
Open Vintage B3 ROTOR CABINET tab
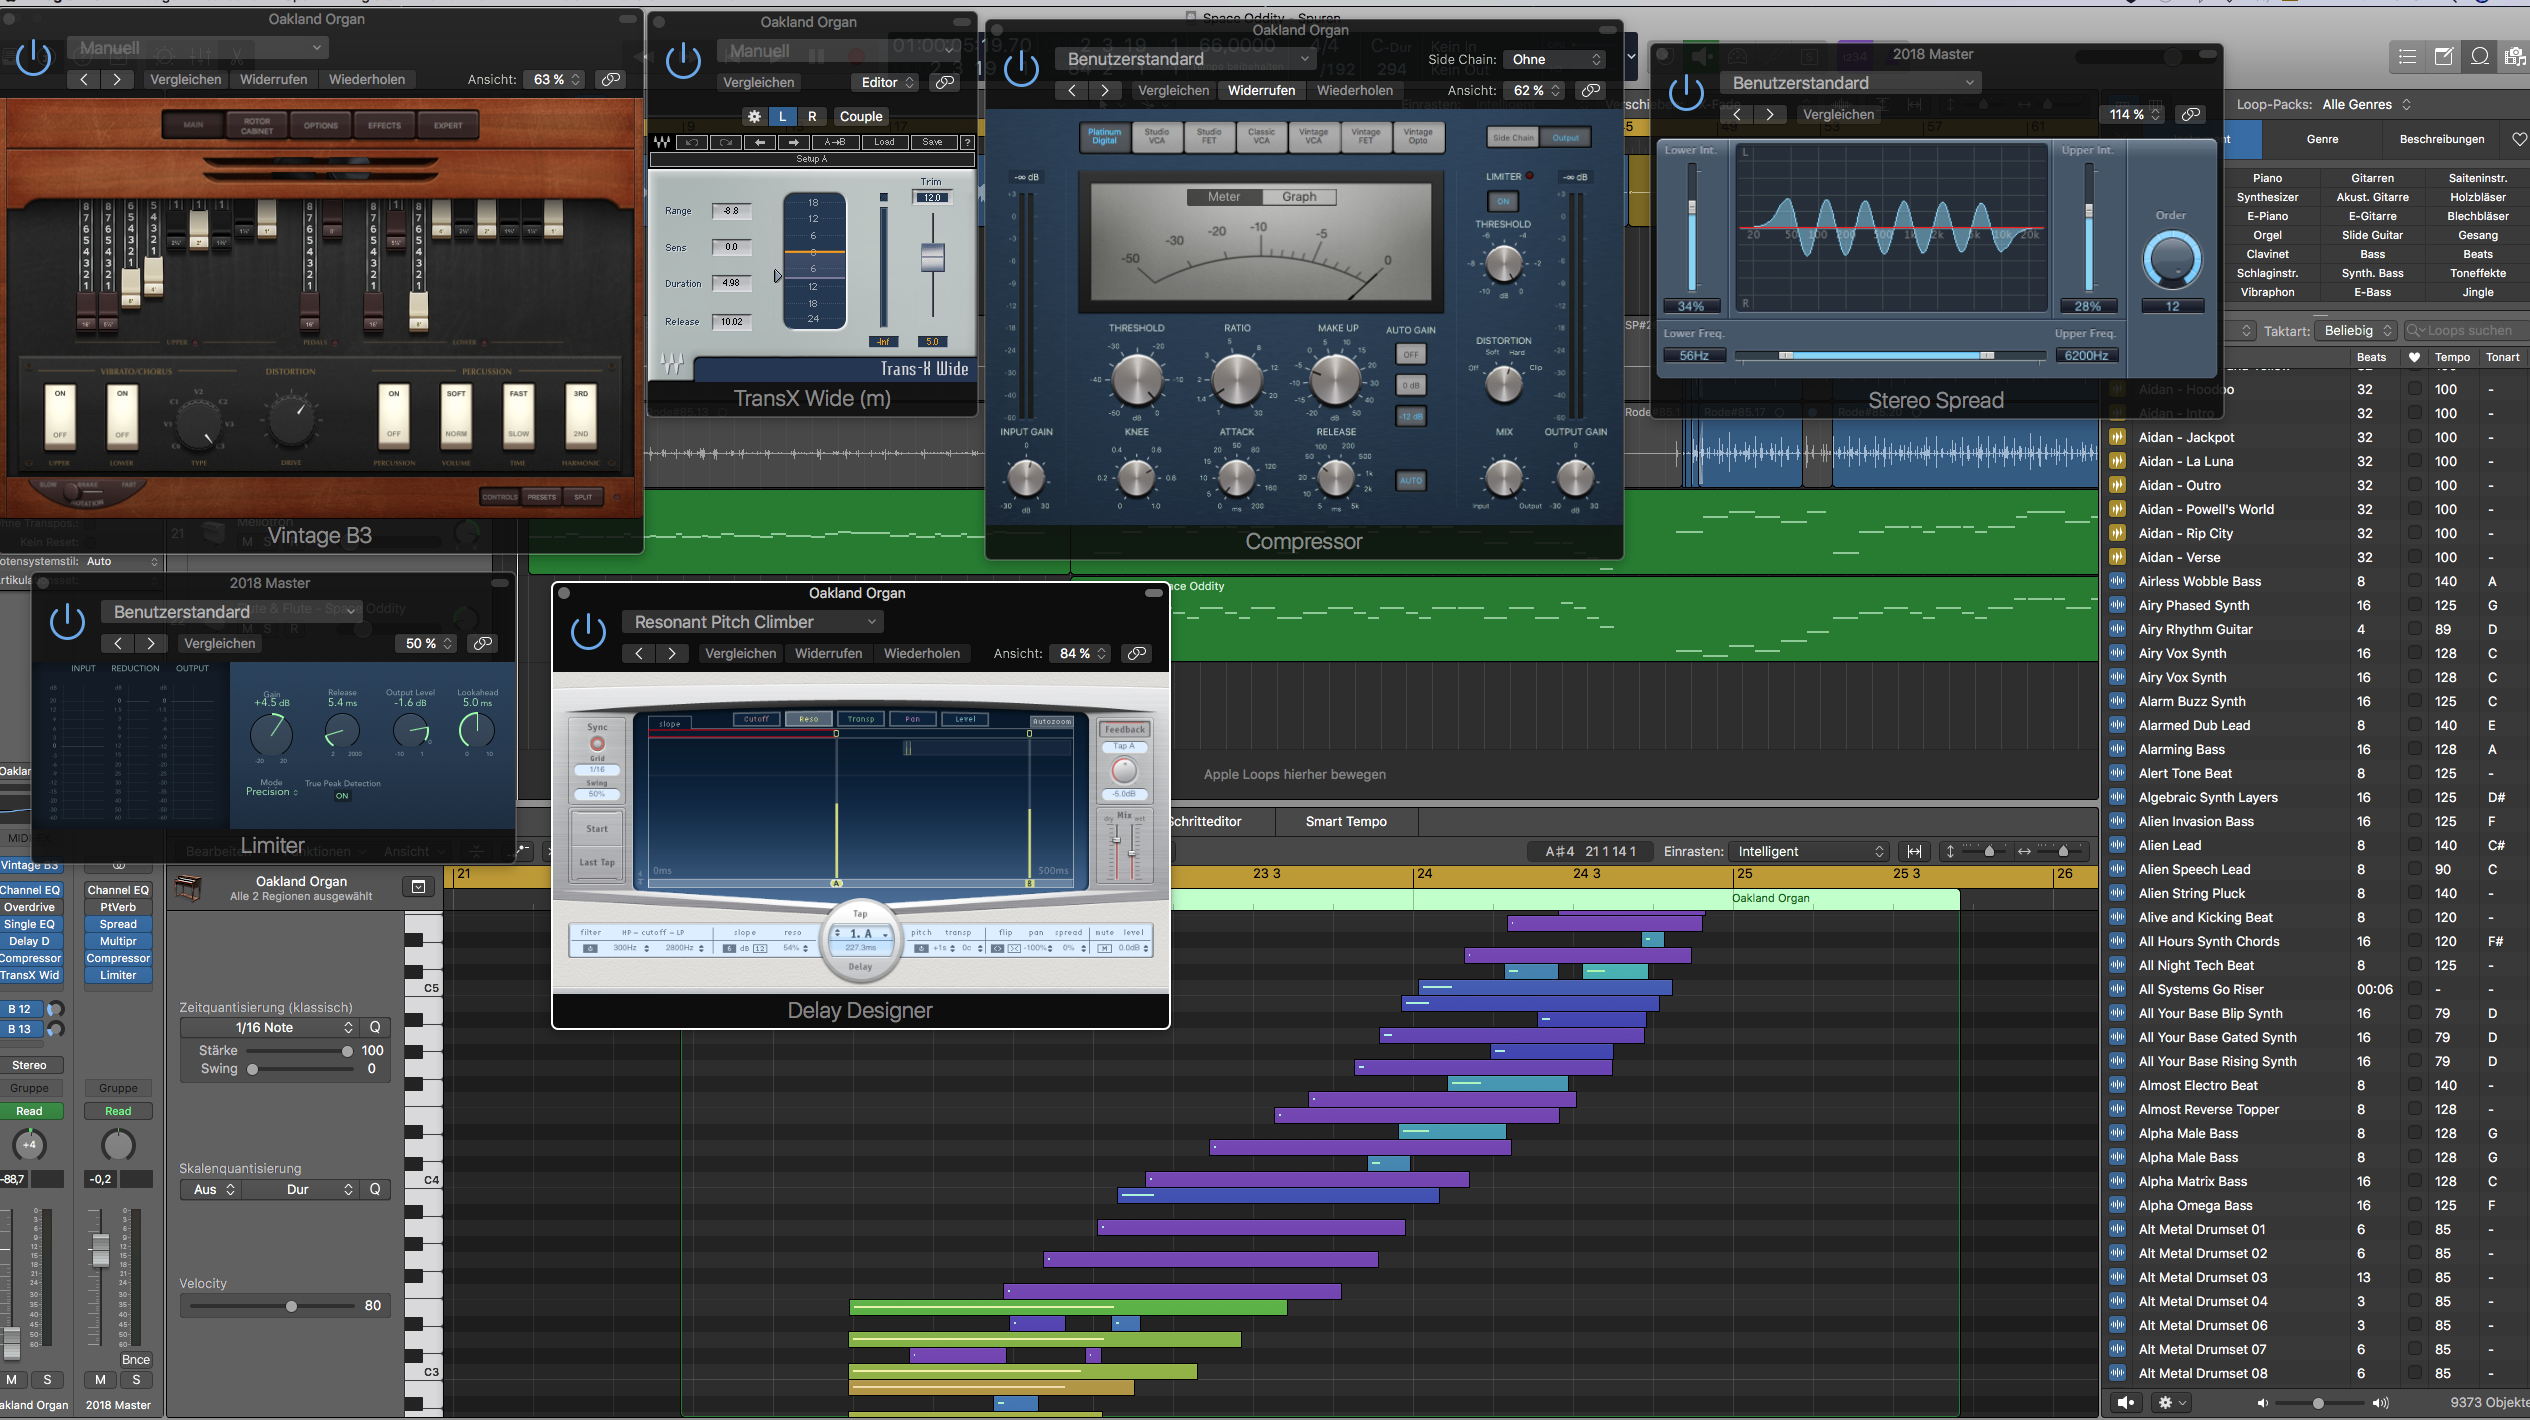tap(256, 125)
